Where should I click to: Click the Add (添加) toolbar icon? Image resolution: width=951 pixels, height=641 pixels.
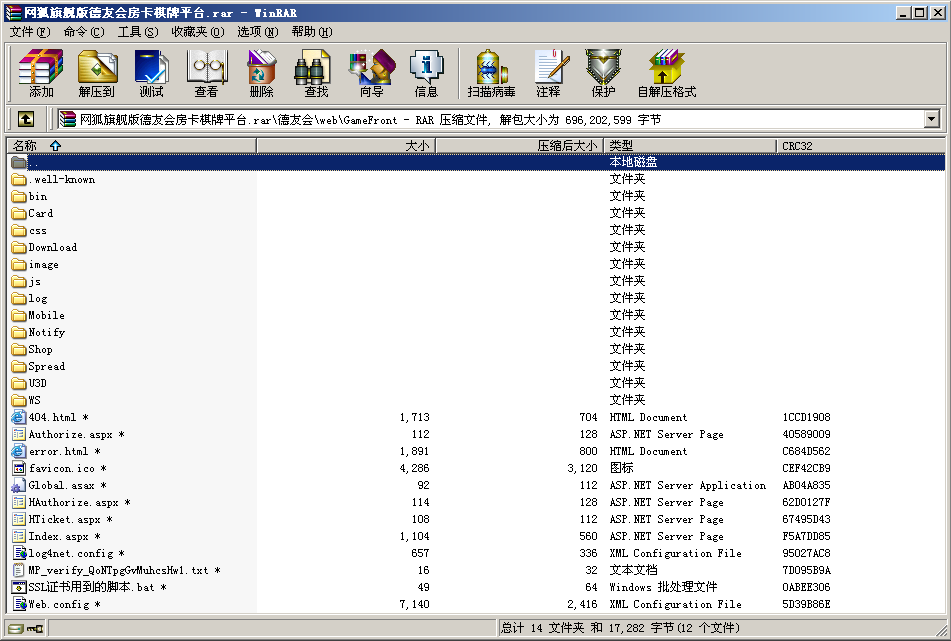pyautogui.click(x=41, y=73)
